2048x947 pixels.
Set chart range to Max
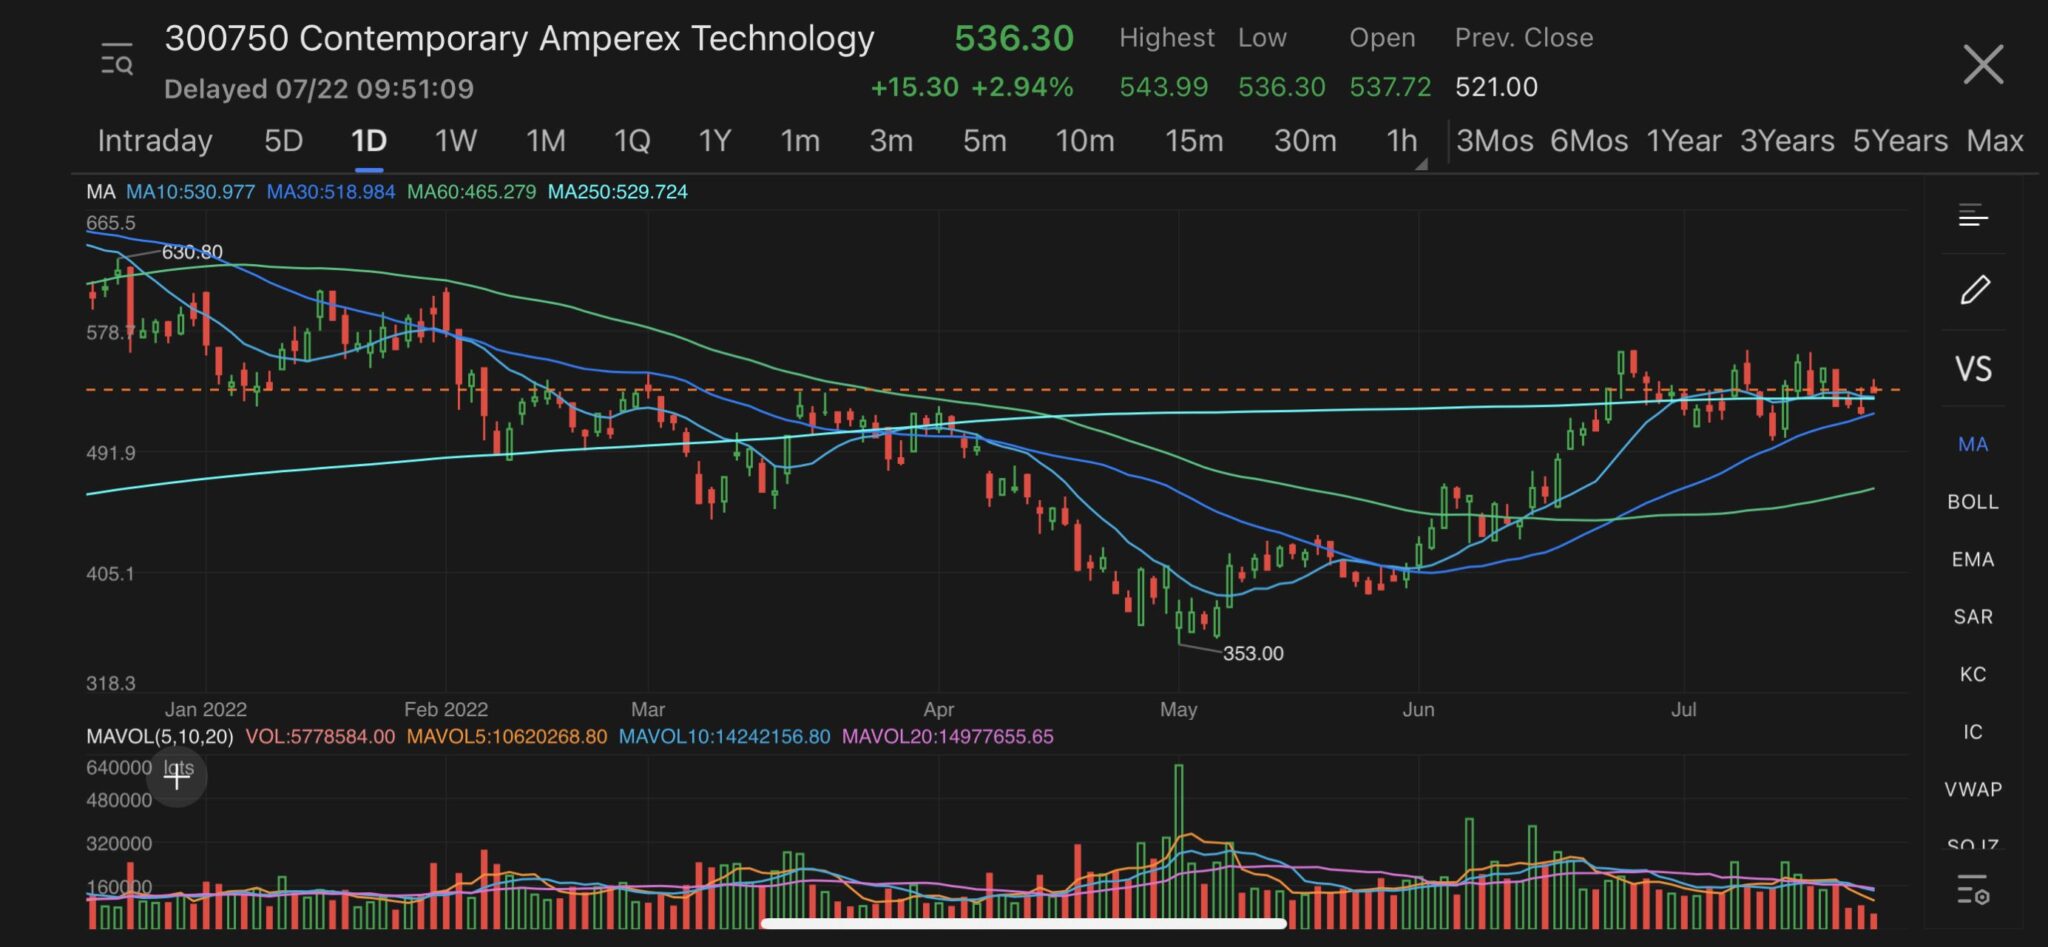coord(1995,141)
